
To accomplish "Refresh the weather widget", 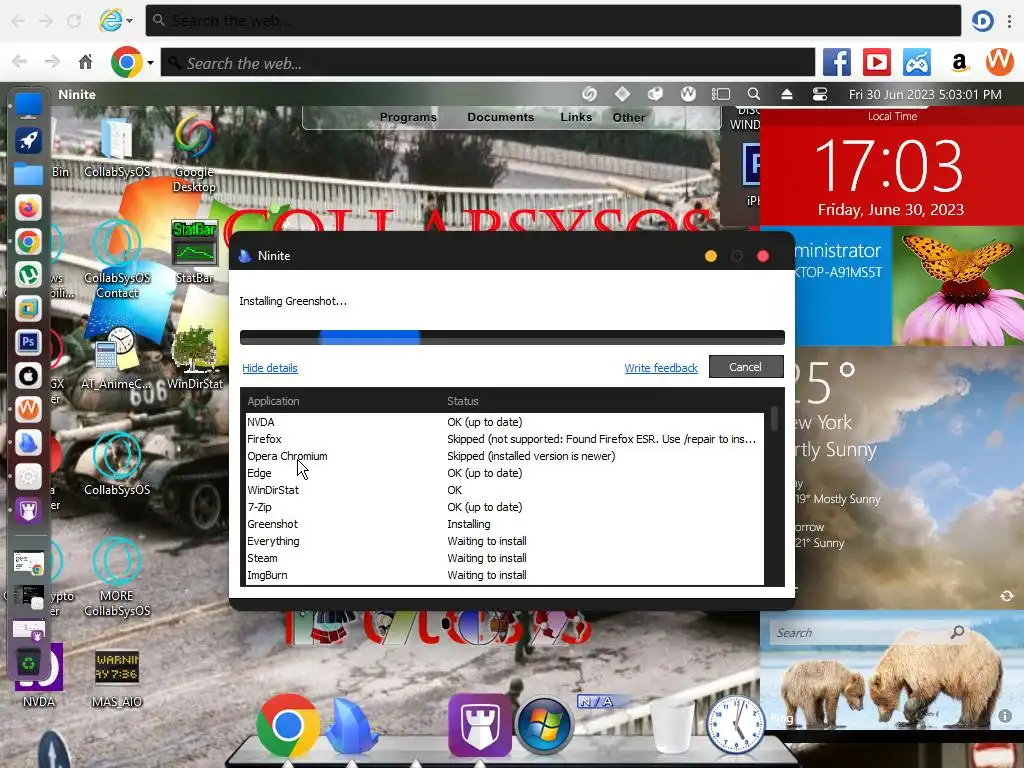I will click(1006, 596).
